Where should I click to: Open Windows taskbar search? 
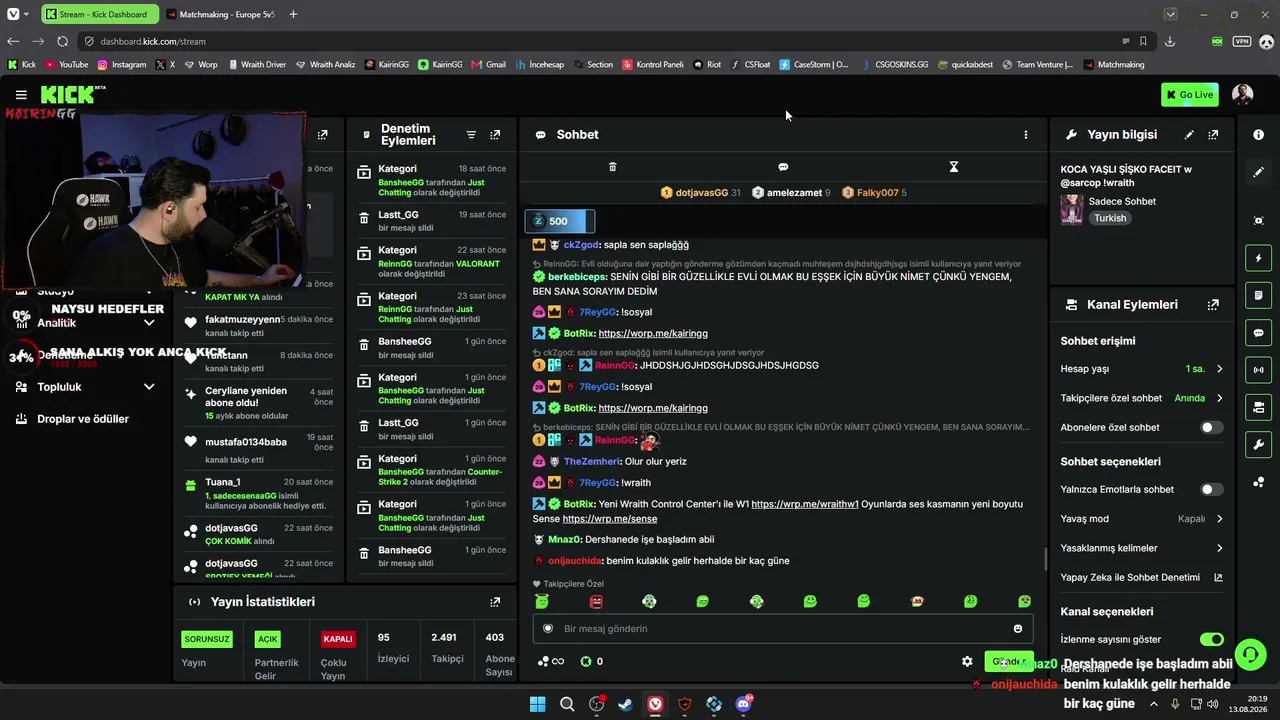(567, 704)
